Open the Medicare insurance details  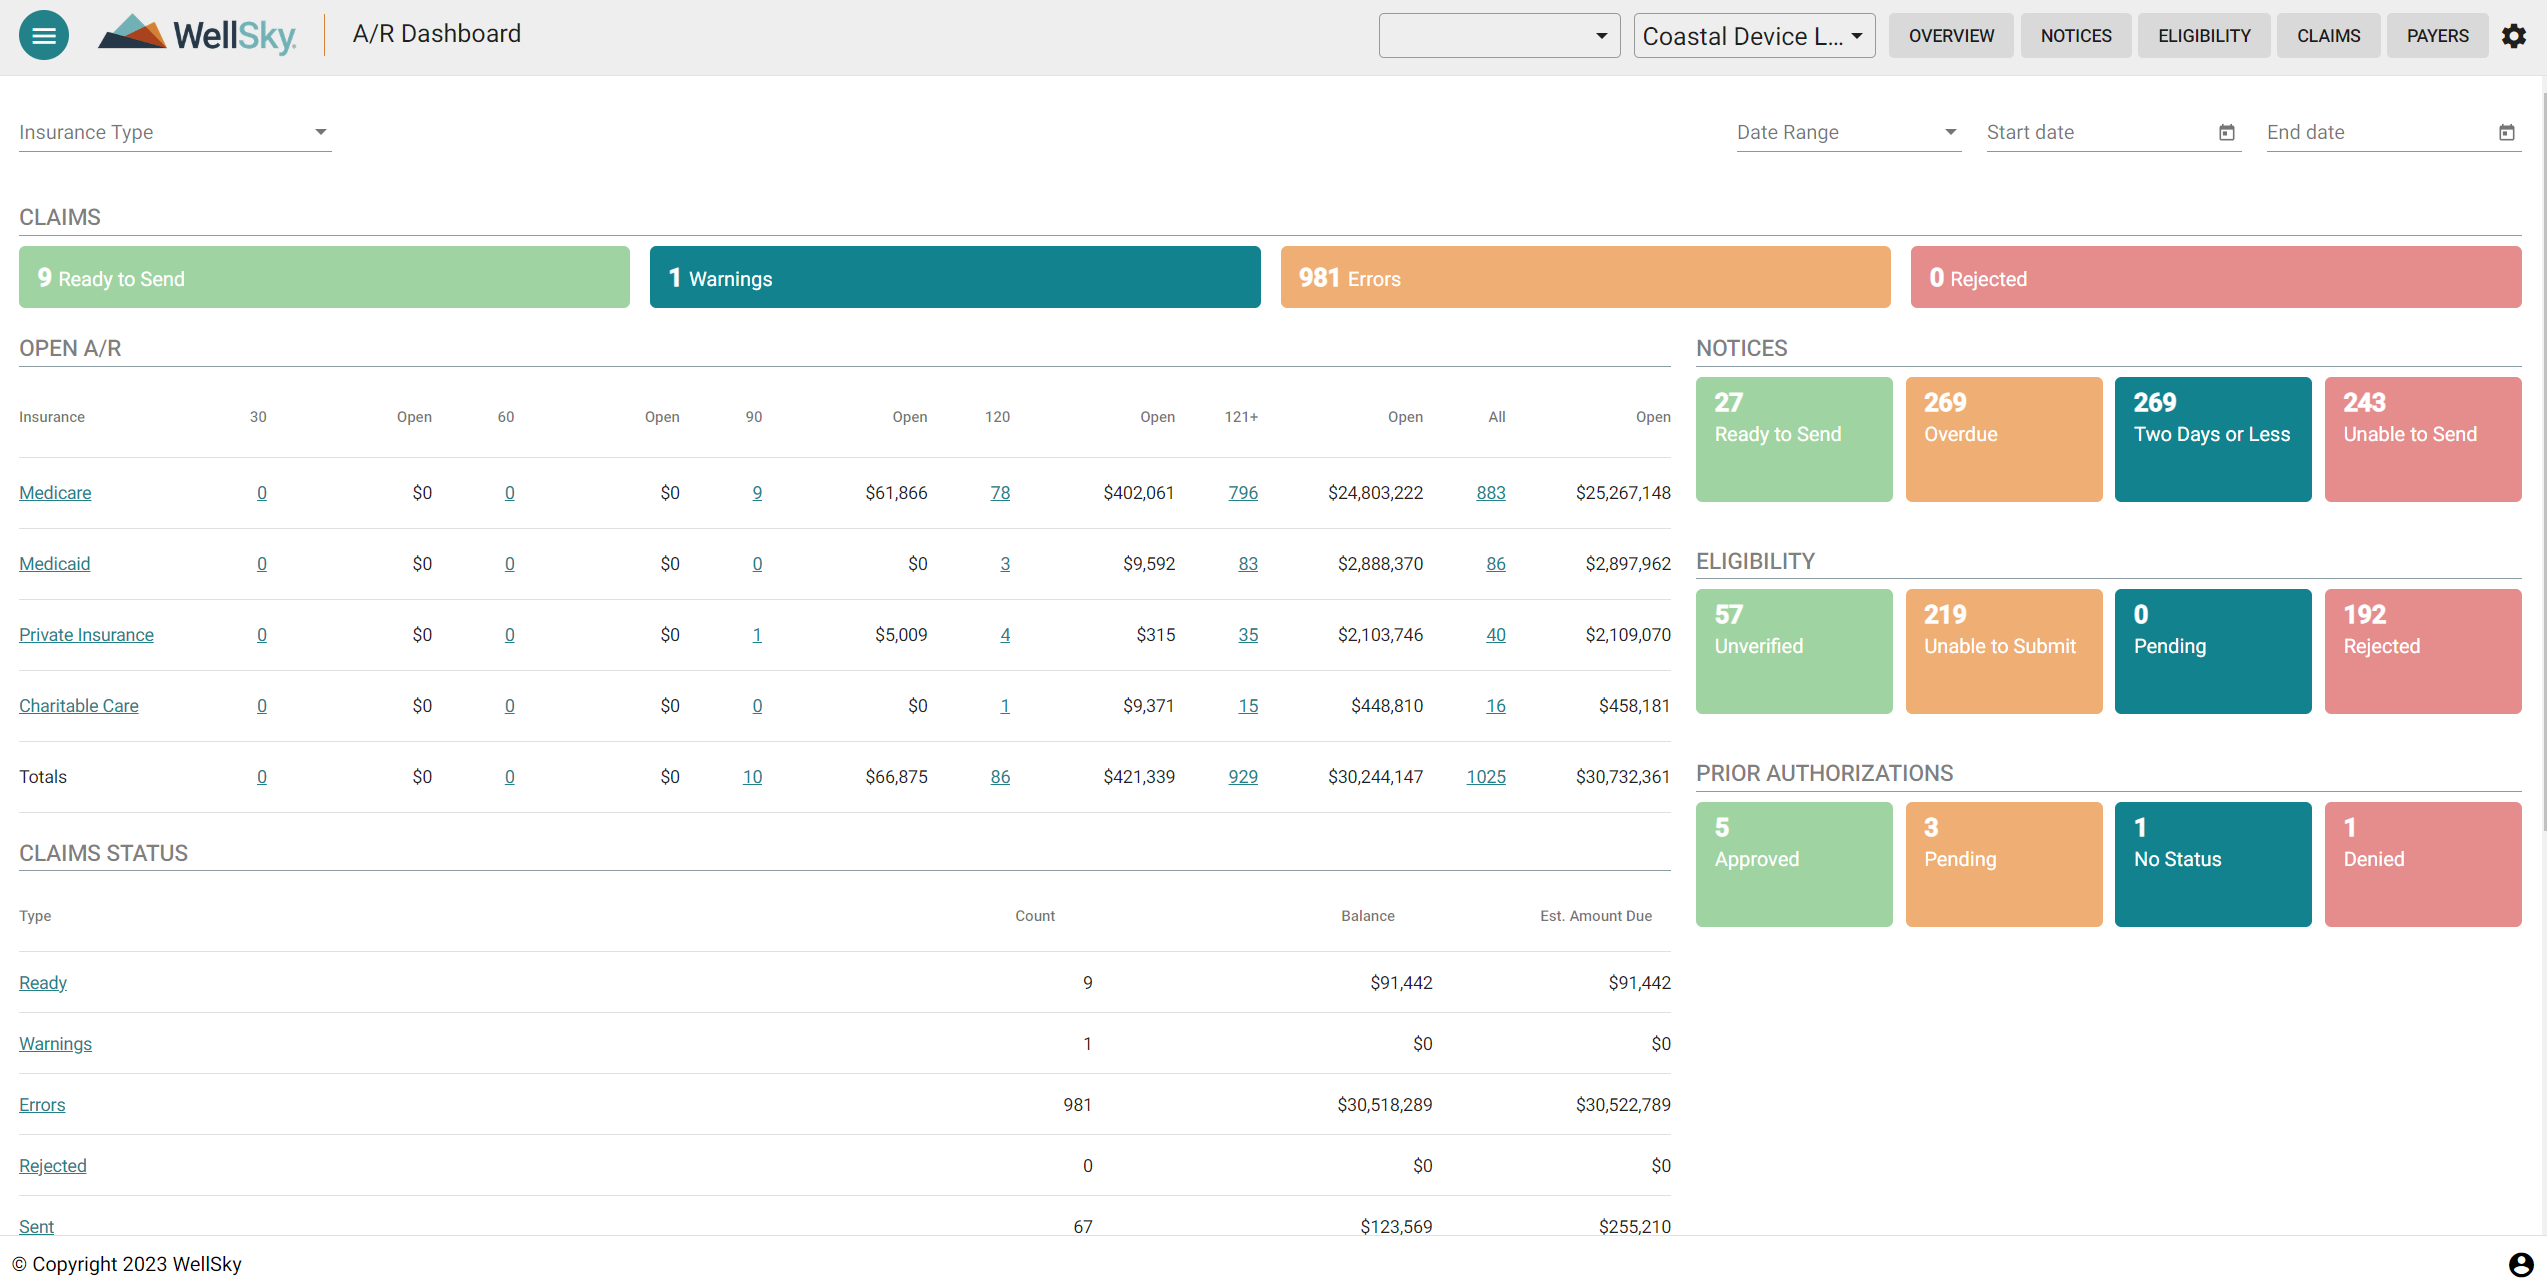(x=55, y=493)
